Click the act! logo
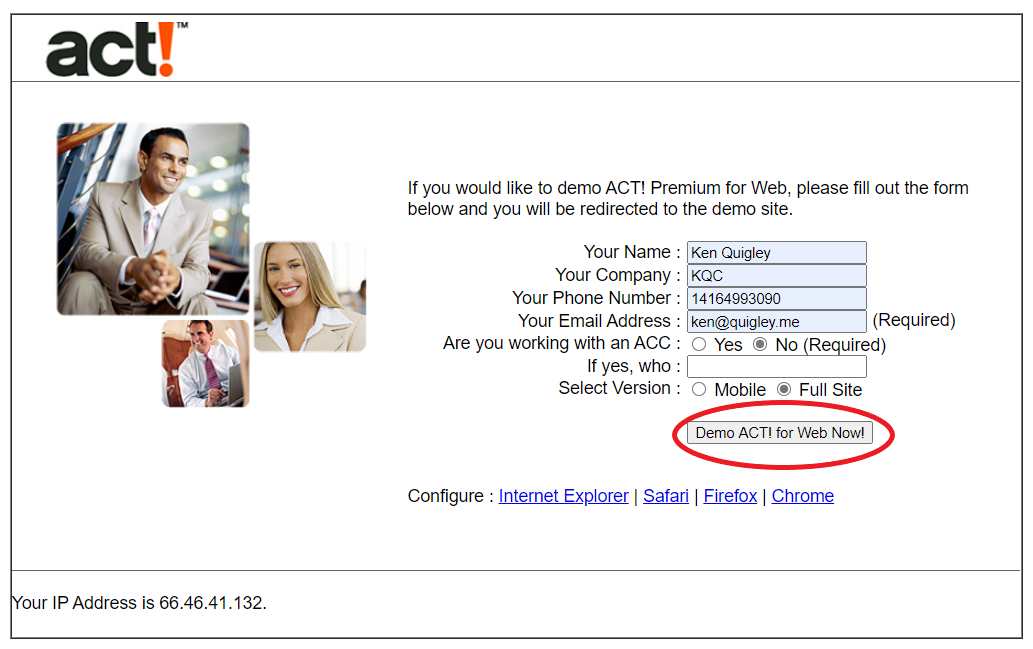This screenshot has height=649, width=1033. tap(117, 49)
